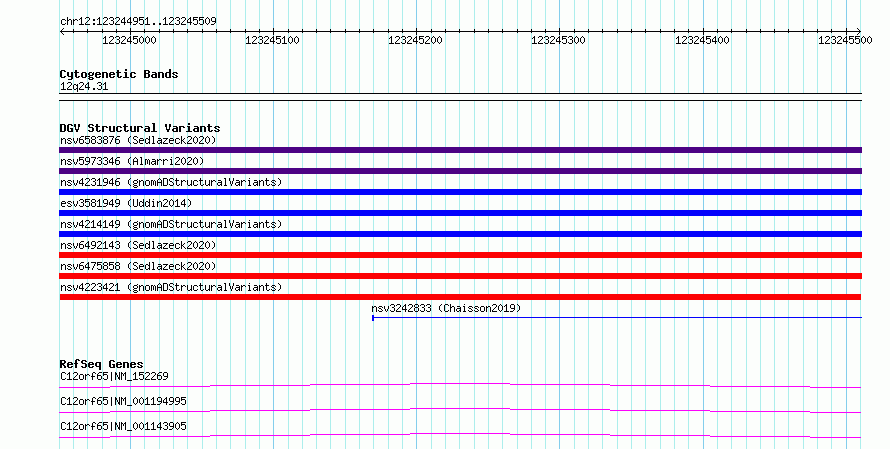The image size is (890, 449).
Task: Click ruler position 123245000
Action: pos(129,40)
